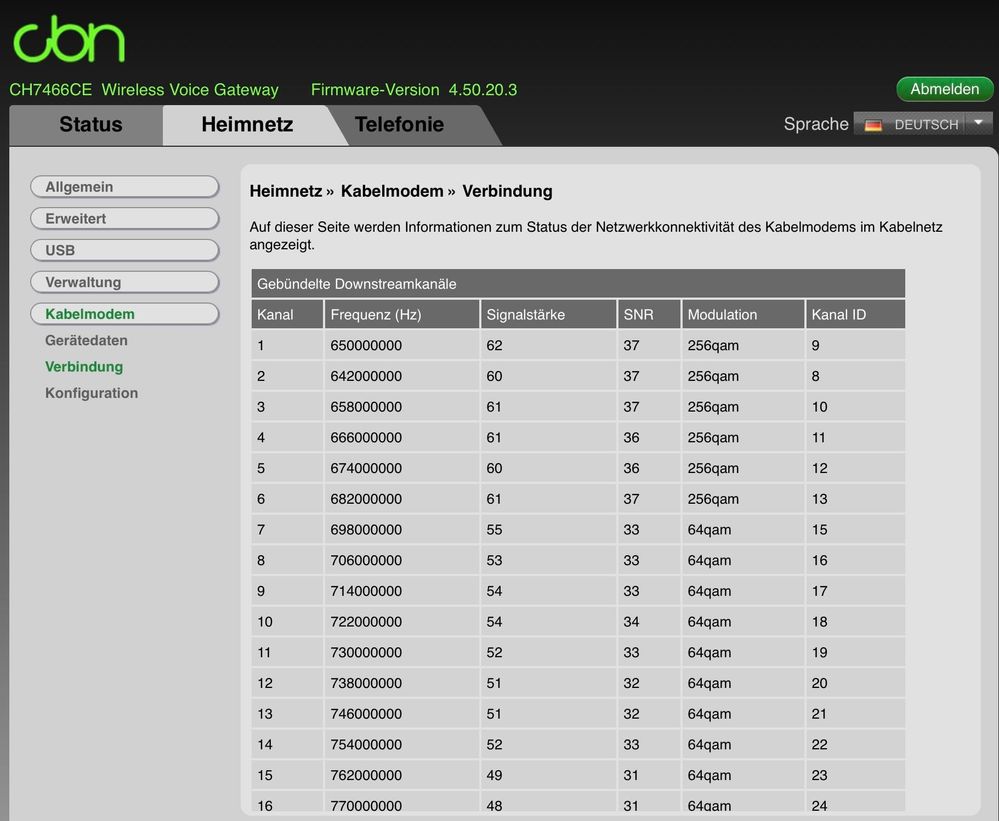Select the Kabelmodem sidebar section

[x=125, y=314]
